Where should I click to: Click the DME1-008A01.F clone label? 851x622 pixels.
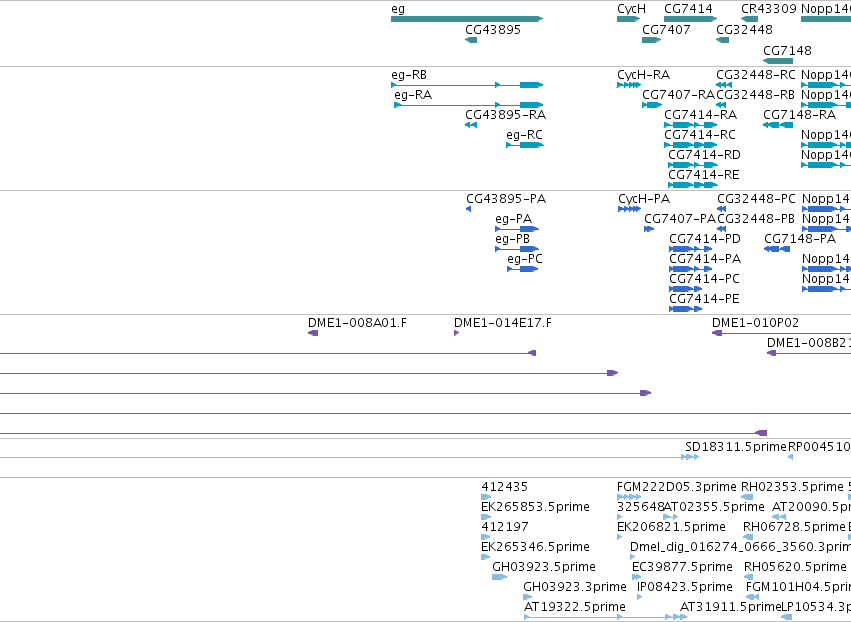coord(357,323)
